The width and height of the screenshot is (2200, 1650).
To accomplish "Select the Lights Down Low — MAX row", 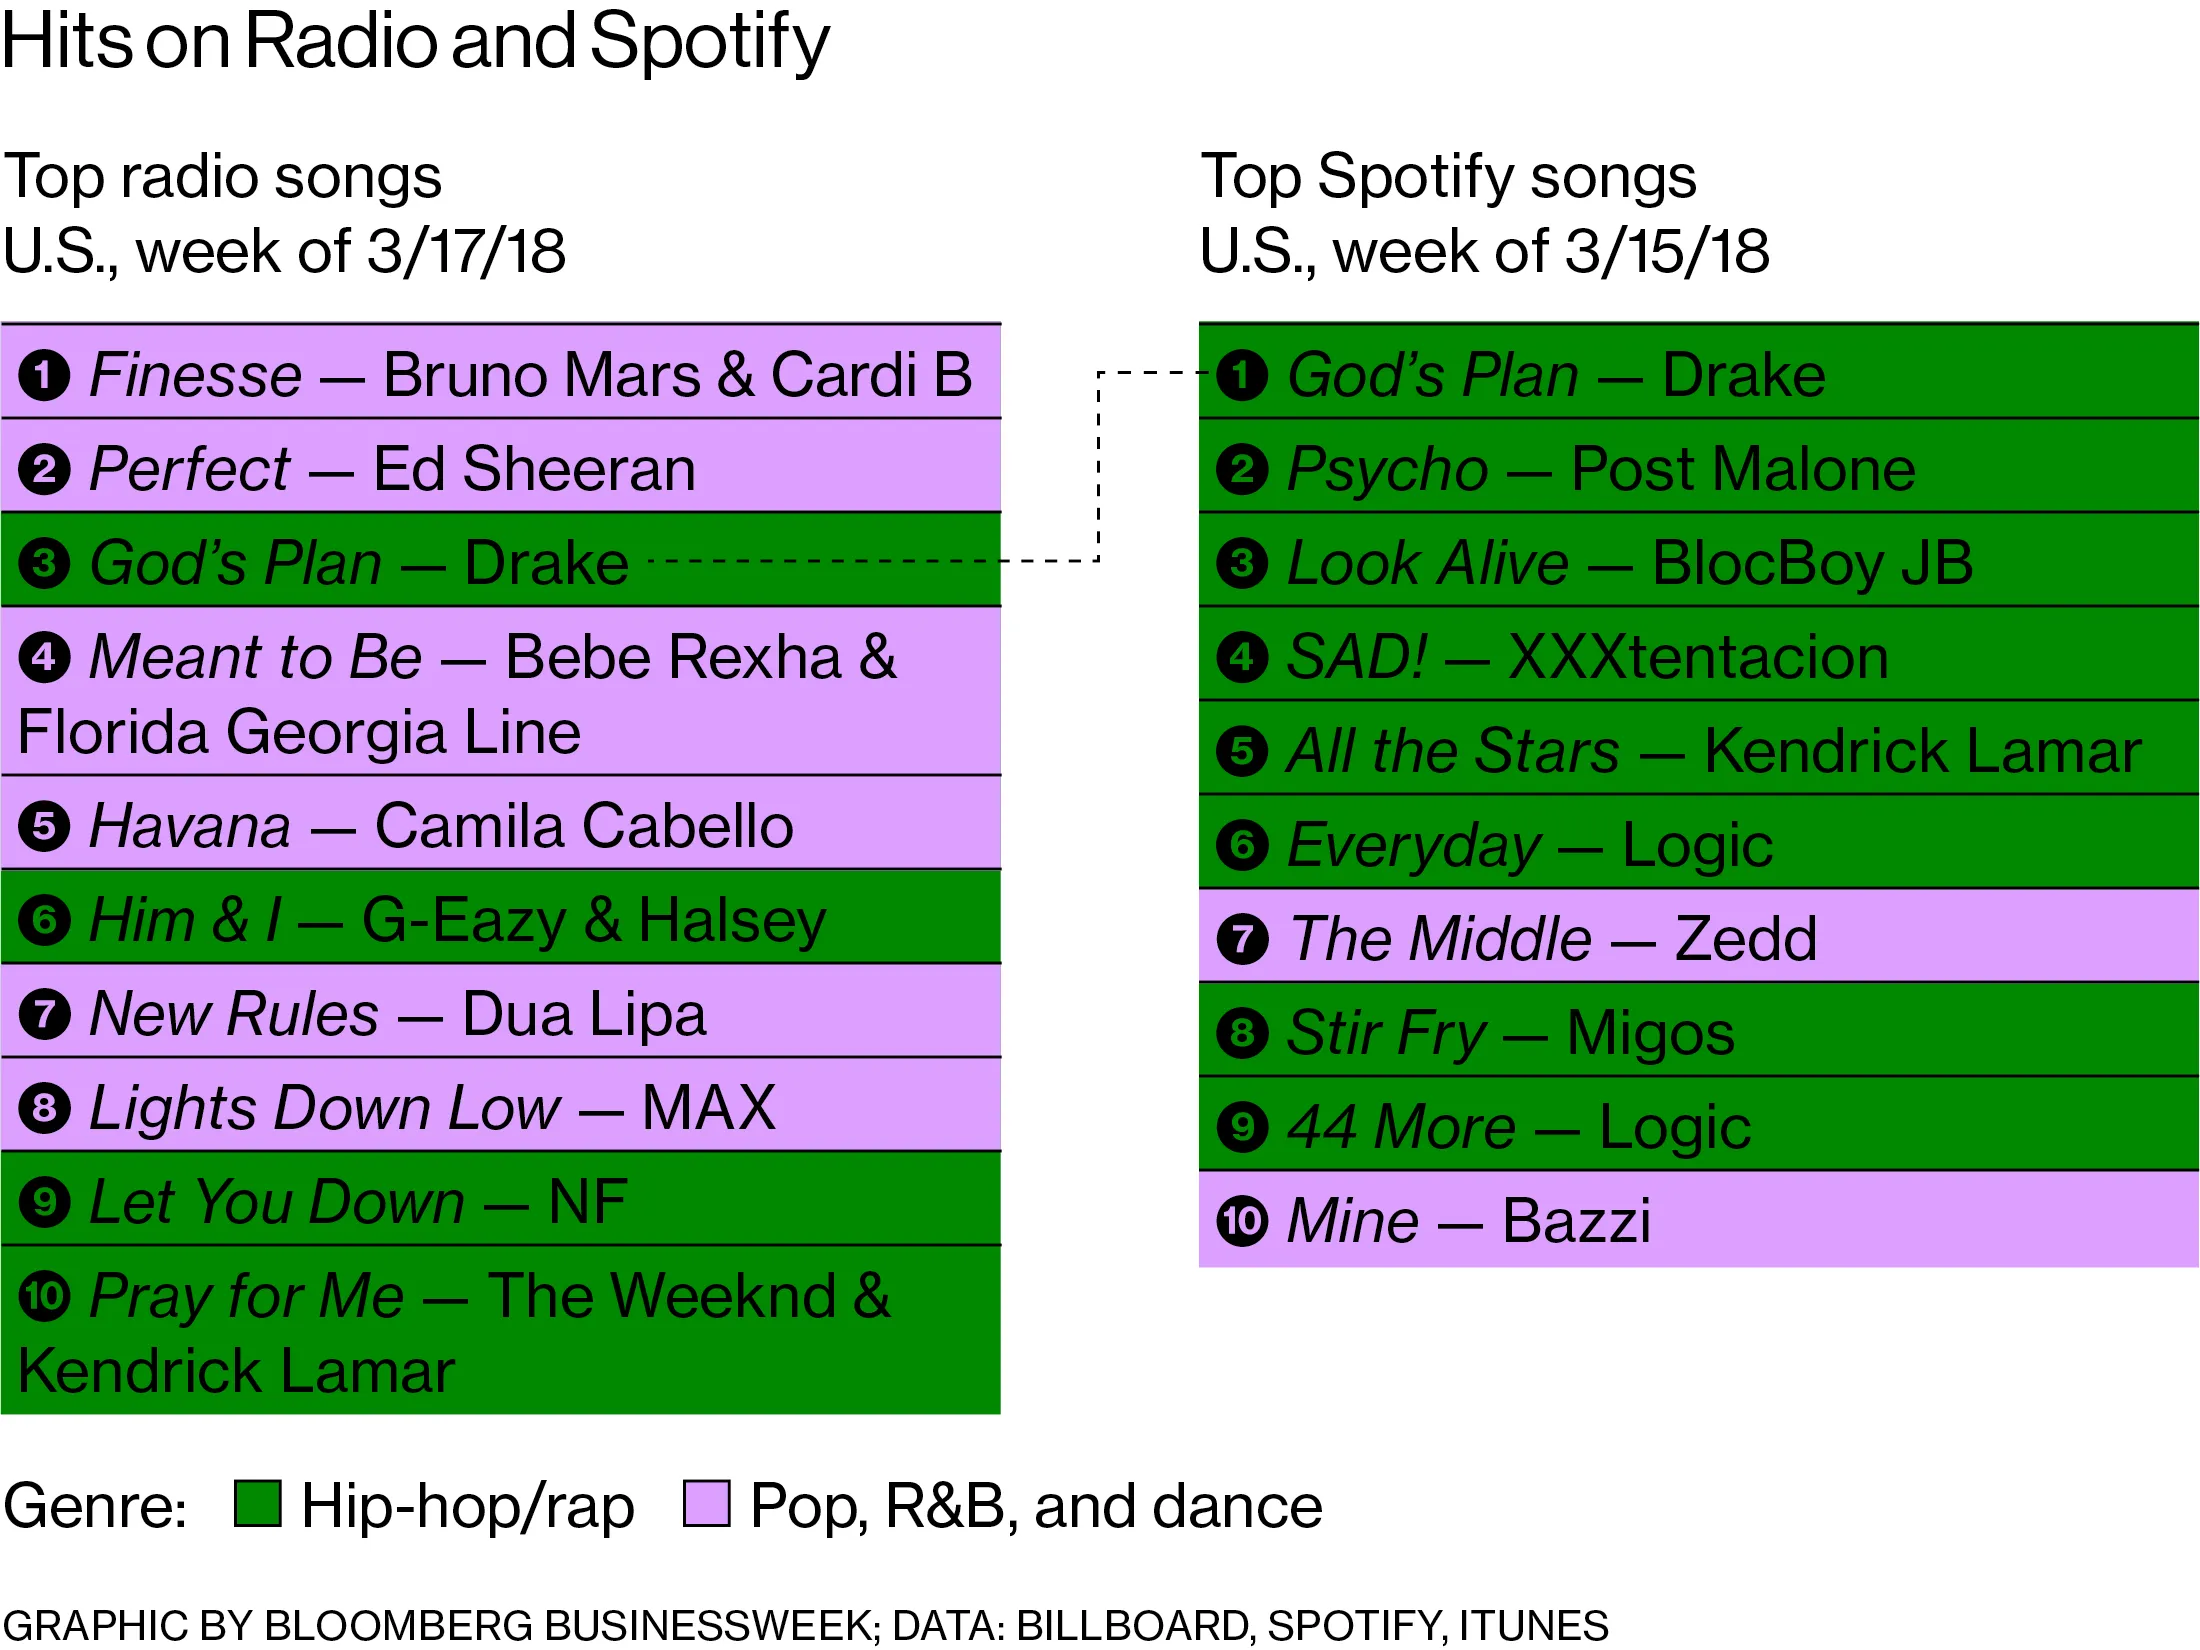I will 500,1108.
